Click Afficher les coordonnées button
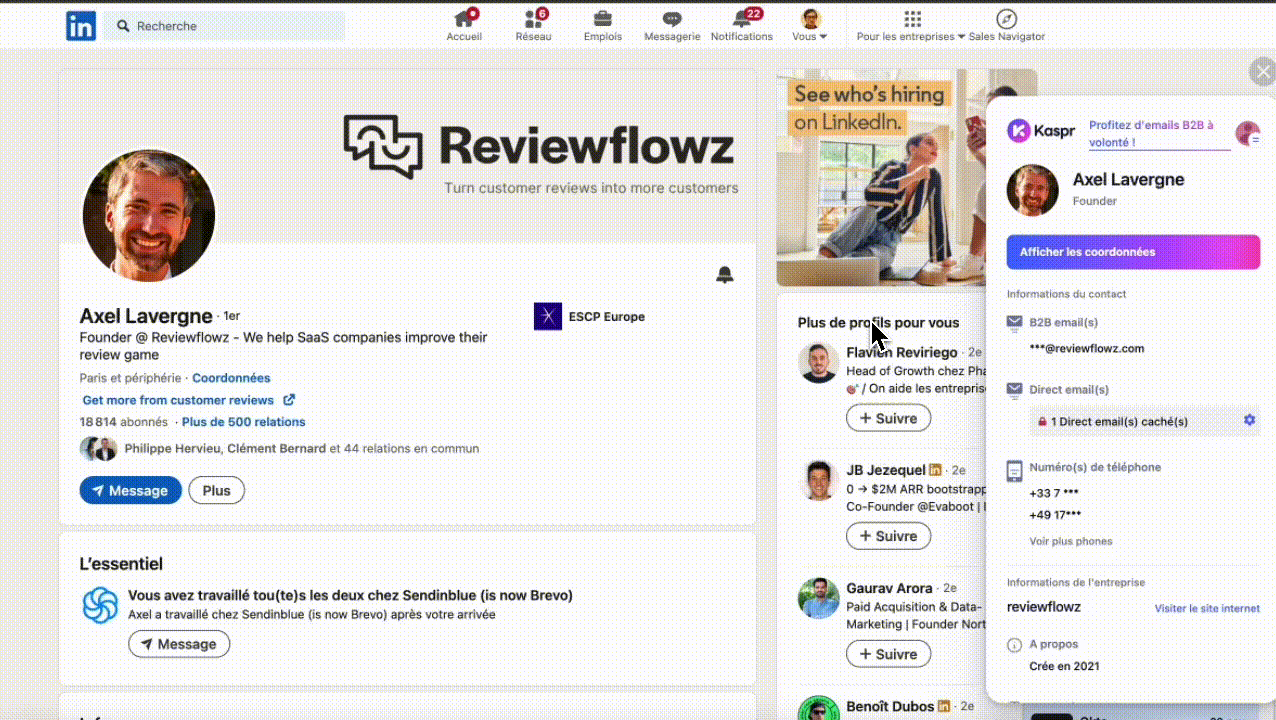Viewport: 1276px width, 720px height. pyautogui.click(x=1133, y=252)
